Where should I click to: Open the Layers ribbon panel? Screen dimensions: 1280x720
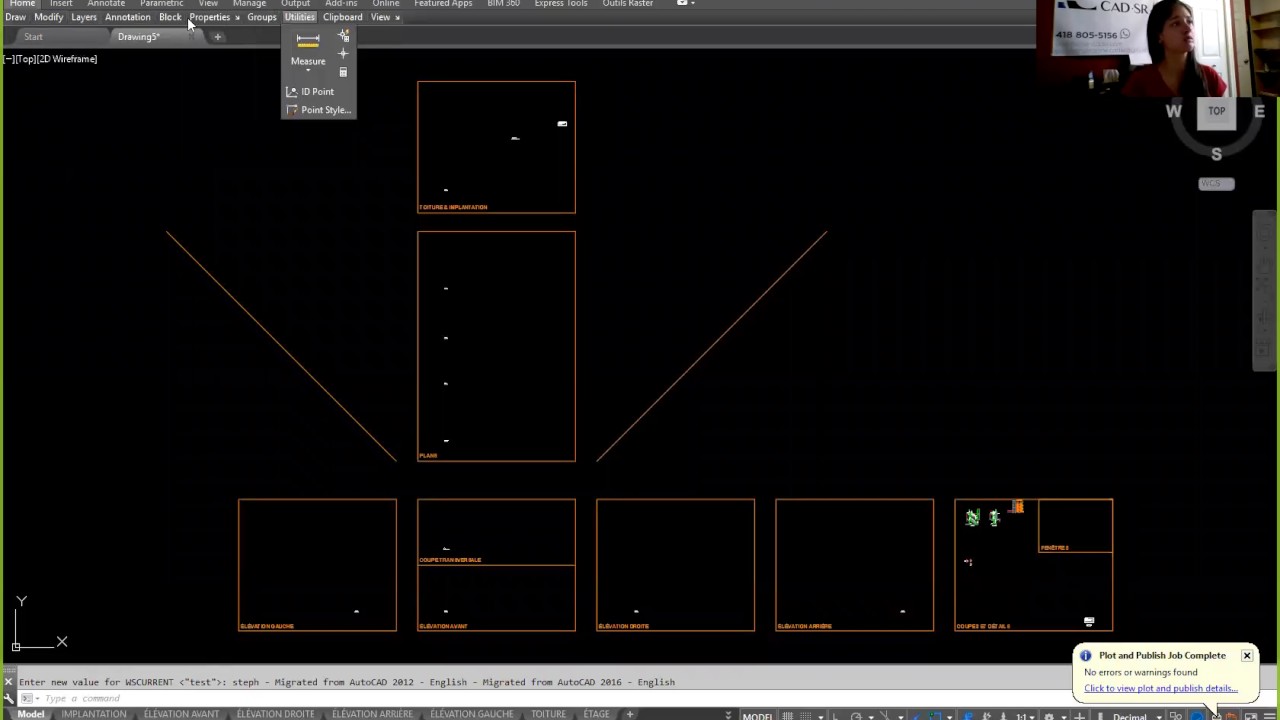tap(84, 17)
